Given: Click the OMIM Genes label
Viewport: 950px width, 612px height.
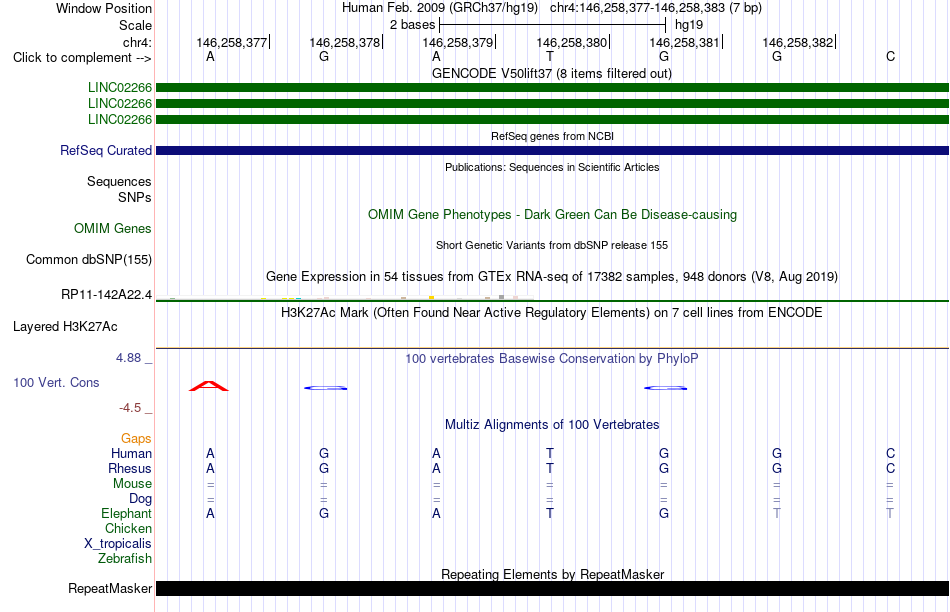Looking at the screenshot, I should [113, 228].
